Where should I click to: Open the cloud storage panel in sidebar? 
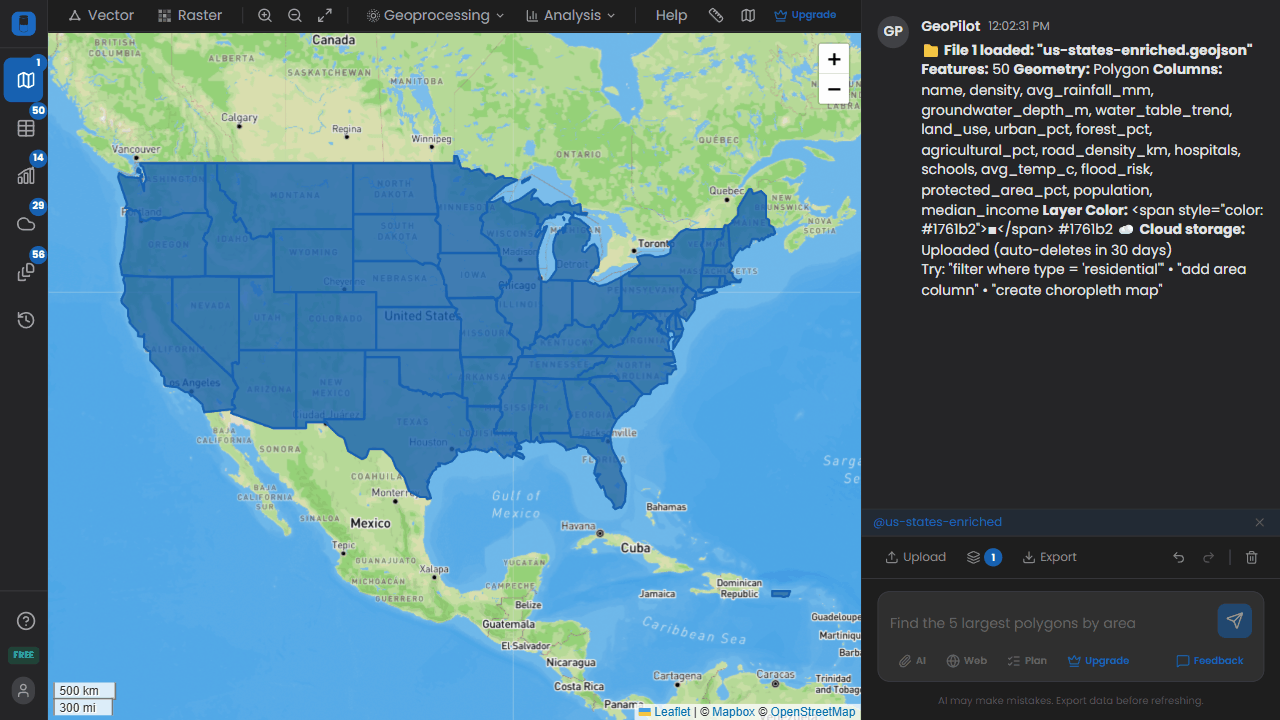tap(24, 224)
